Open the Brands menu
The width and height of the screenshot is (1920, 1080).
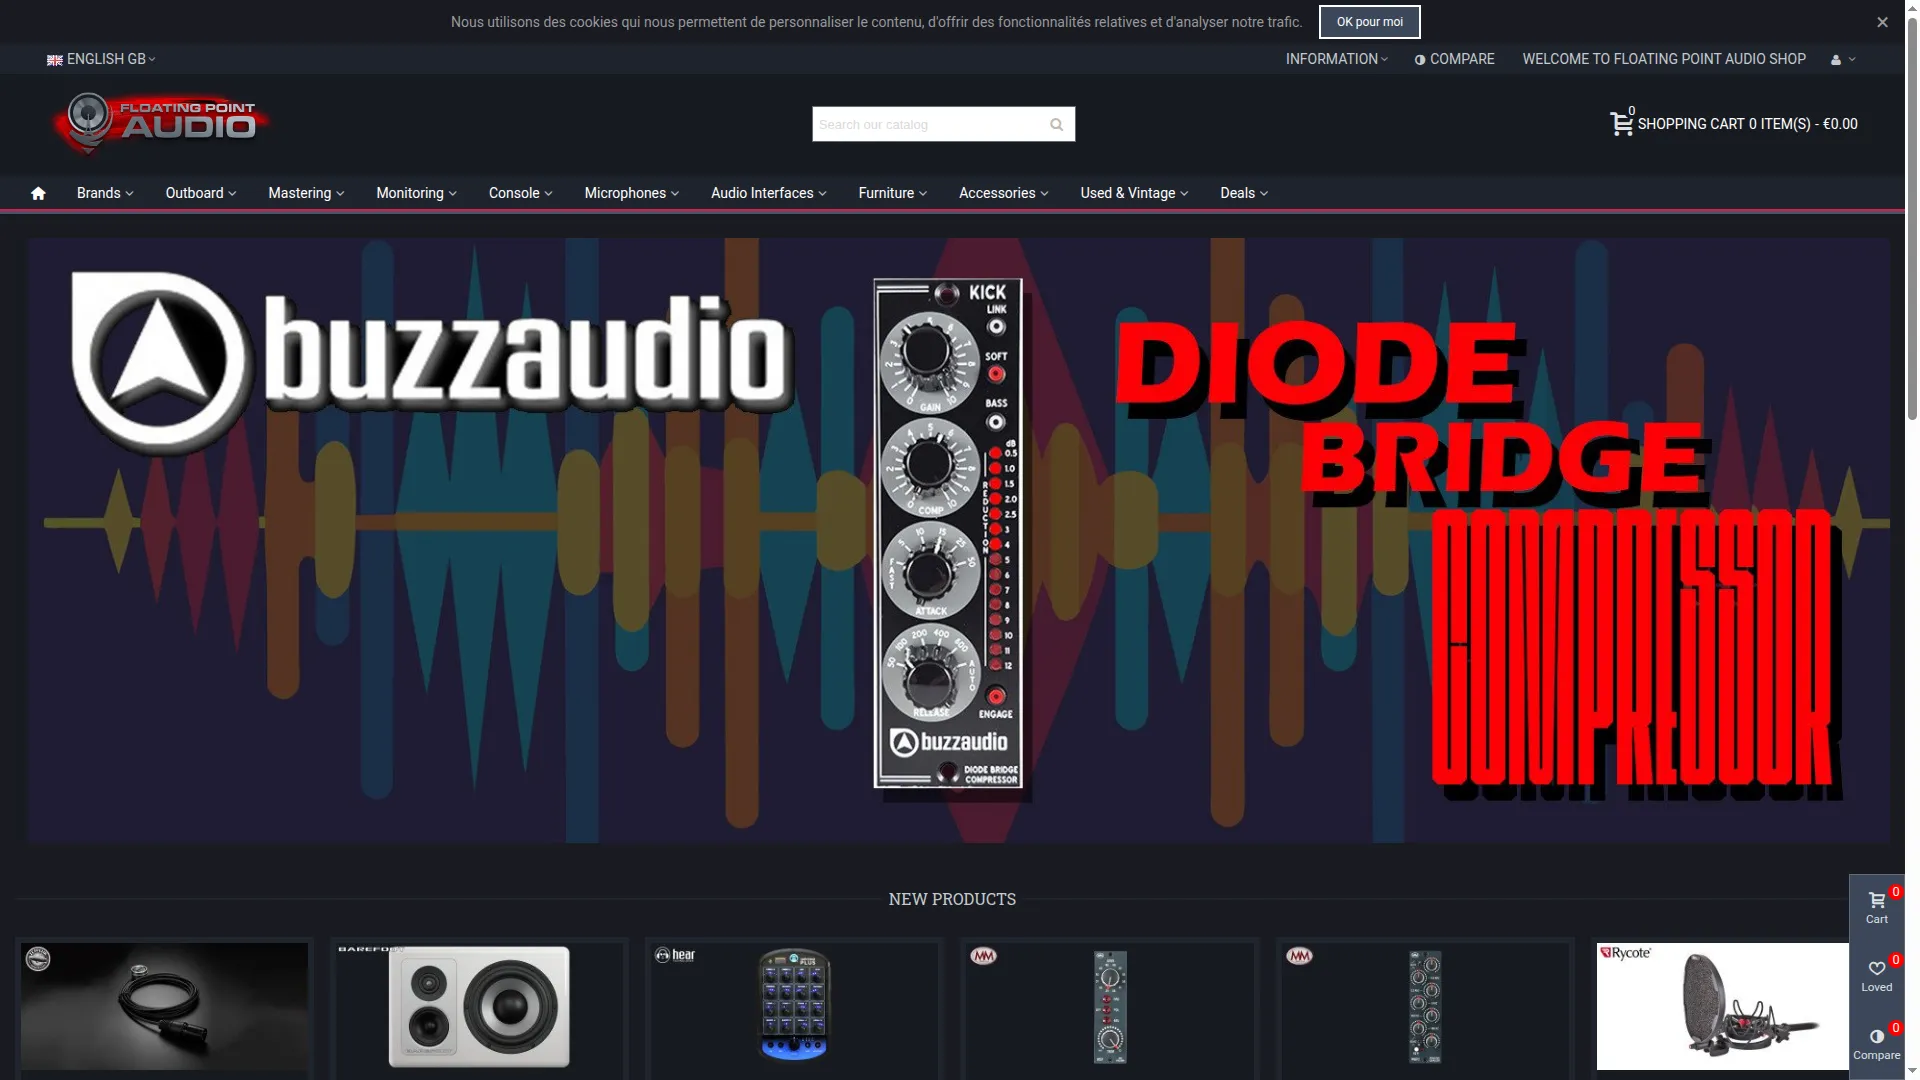[105, 194]
